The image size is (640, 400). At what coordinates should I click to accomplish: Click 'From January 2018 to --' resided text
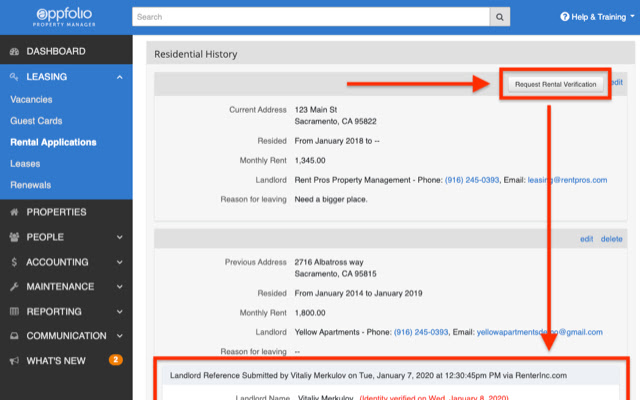point(337,141)
